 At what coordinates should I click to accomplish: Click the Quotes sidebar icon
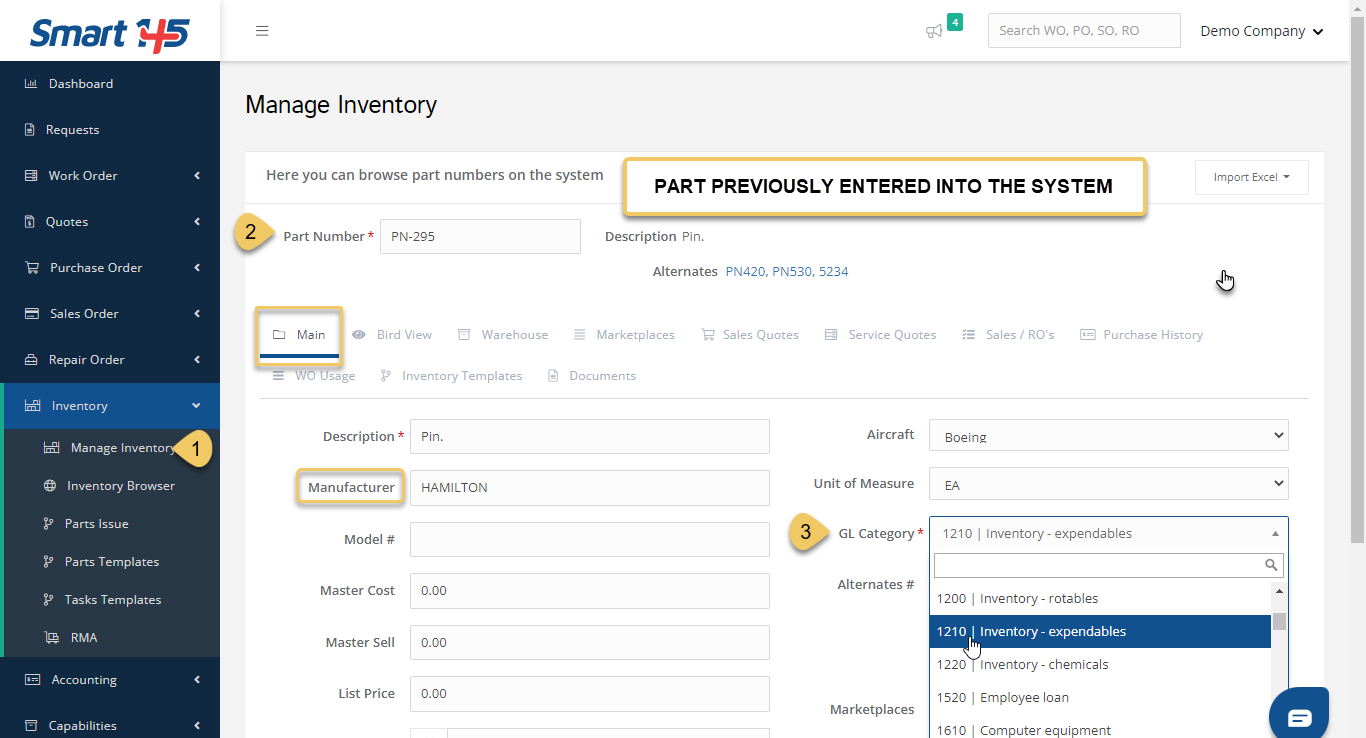tap(30, 222)
